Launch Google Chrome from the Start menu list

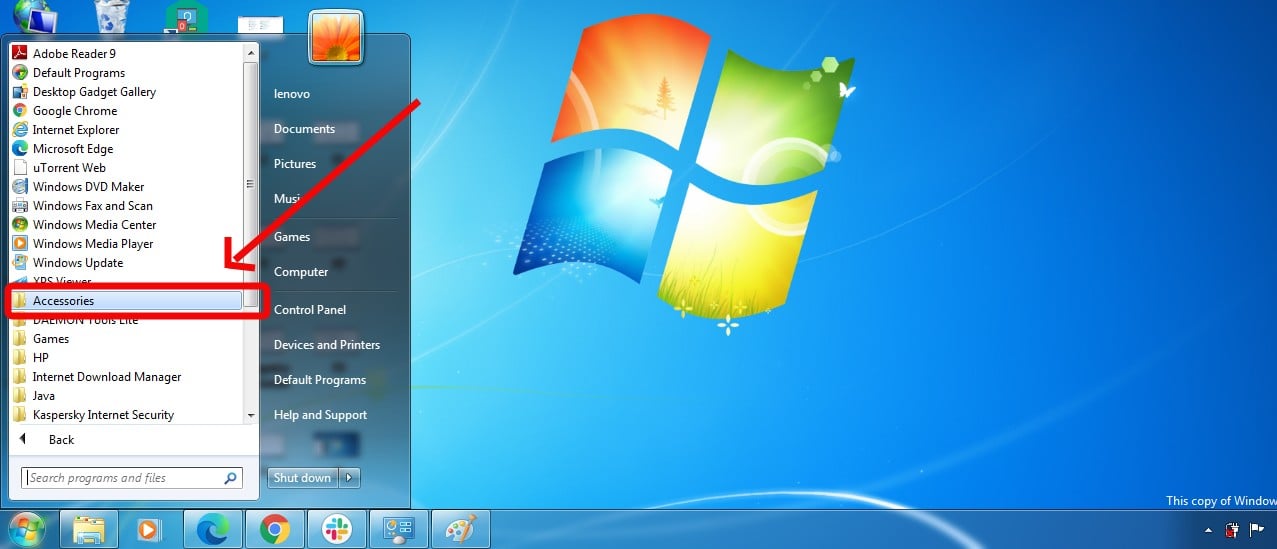[x=75, y=111]
